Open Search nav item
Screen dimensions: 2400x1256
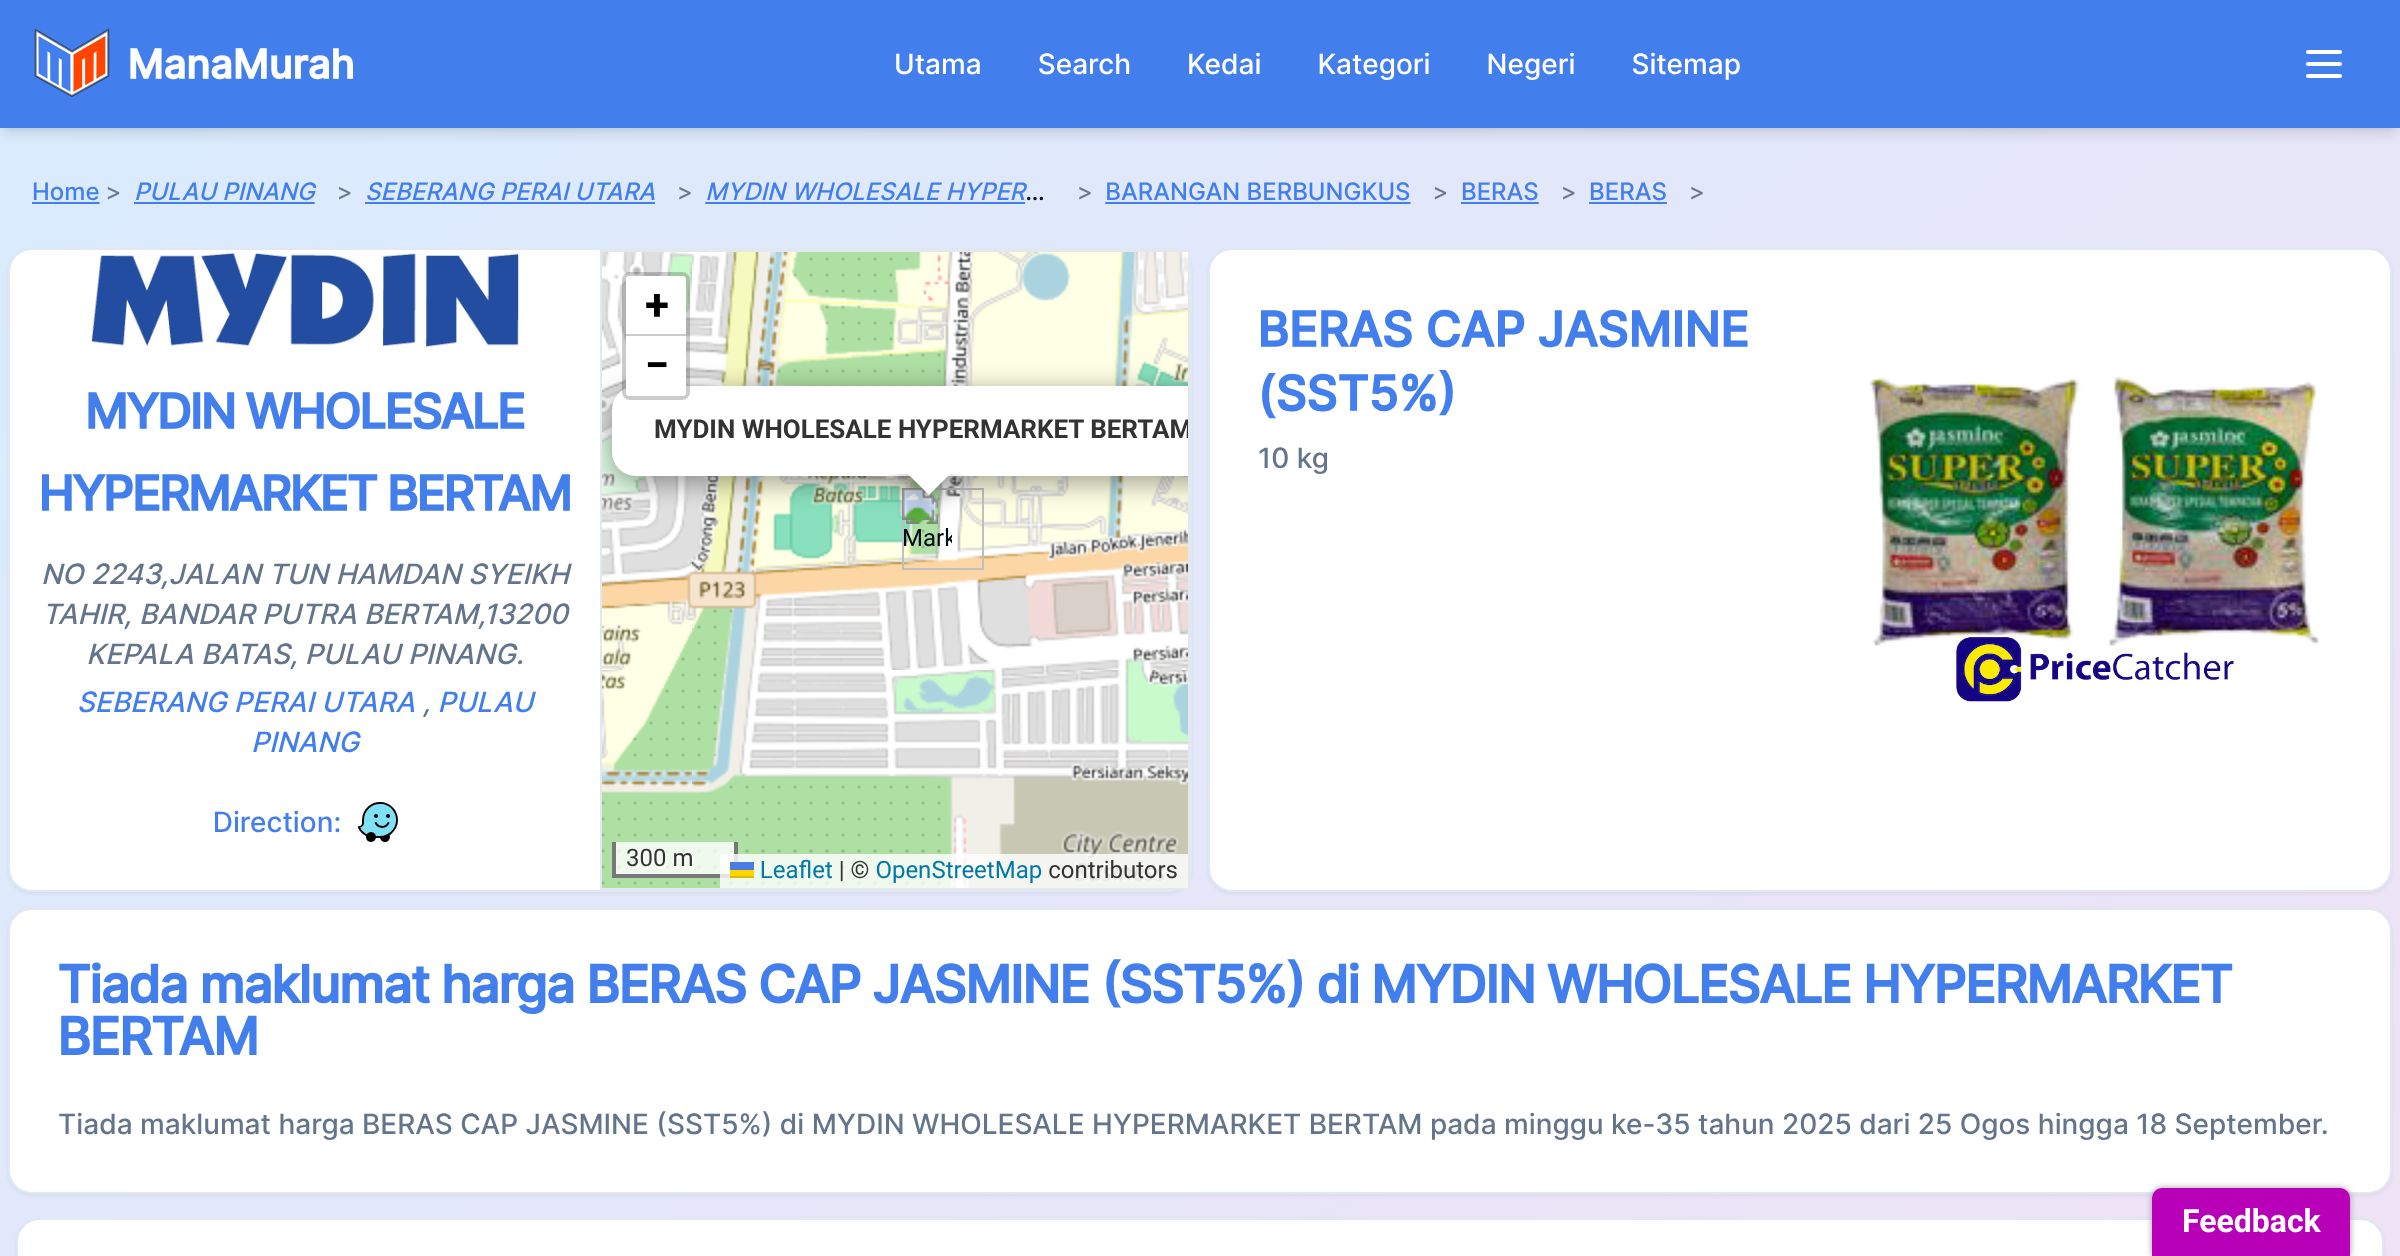click(1084, 64)
